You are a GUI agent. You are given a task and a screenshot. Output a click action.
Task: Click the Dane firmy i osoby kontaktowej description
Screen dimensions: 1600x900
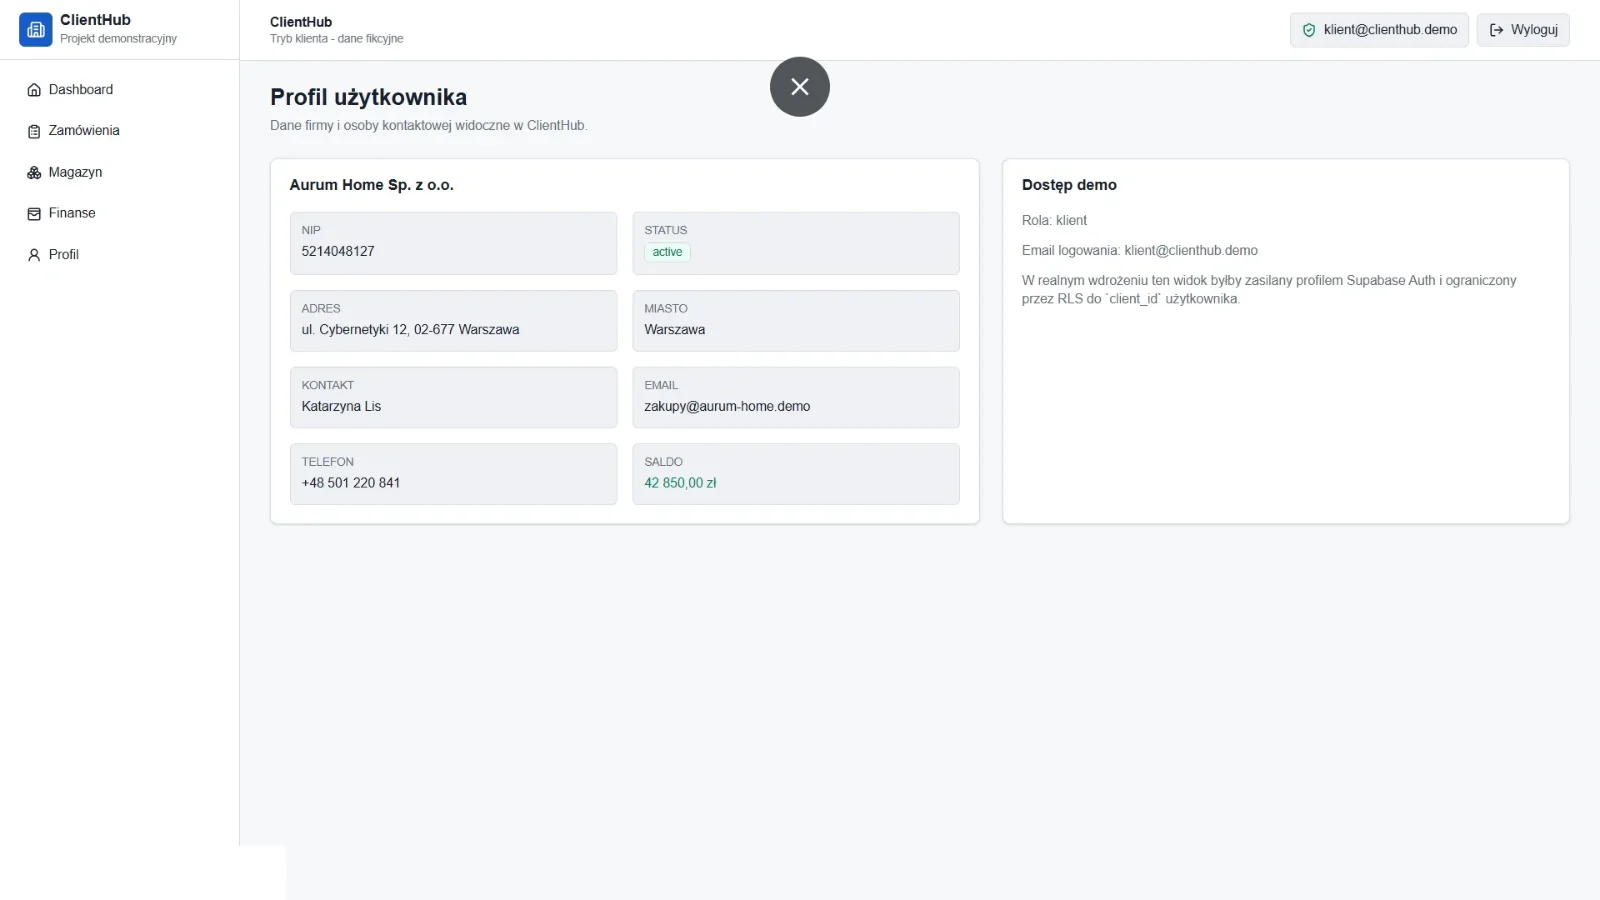428,125
